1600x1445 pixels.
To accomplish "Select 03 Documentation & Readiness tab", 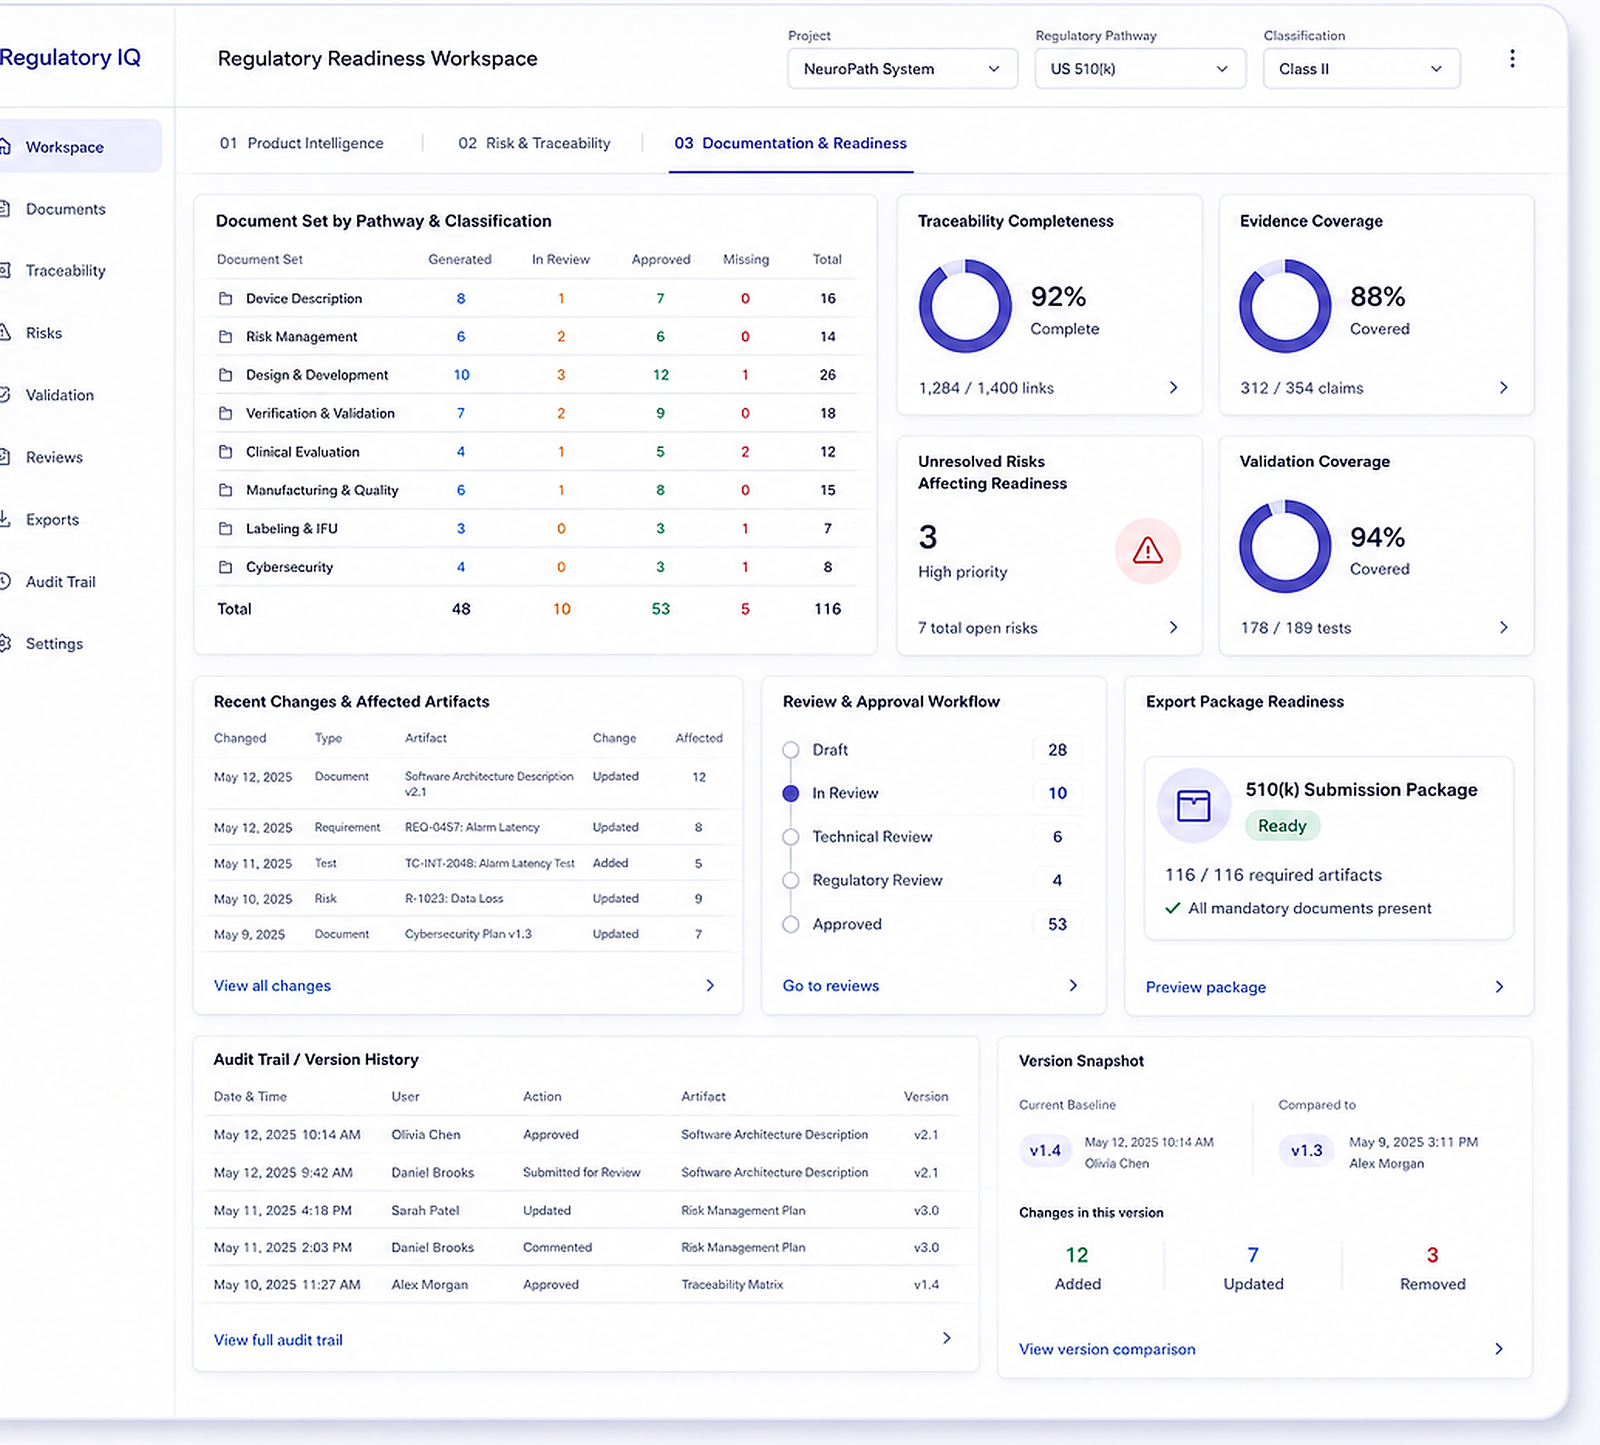I will [x=790, y=144].
